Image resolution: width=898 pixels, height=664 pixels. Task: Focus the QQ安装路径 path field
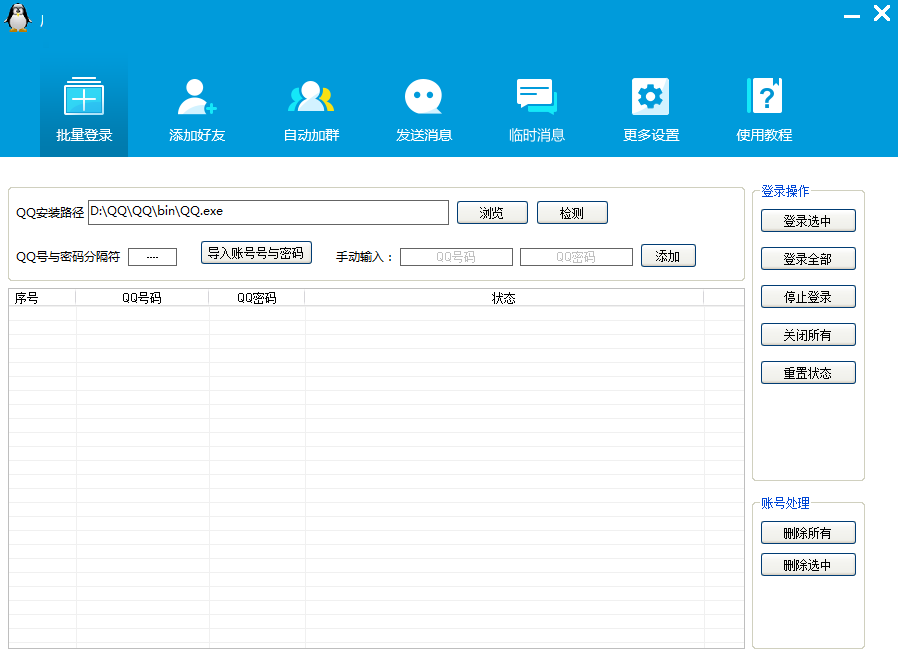(268, 213)
